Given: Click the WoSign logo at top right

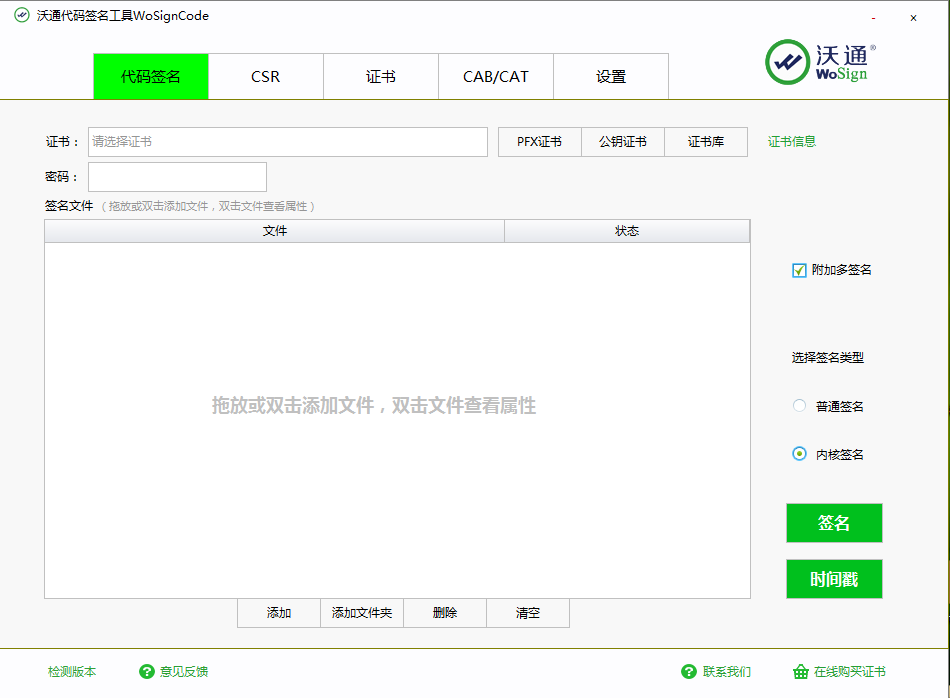Looking at the screenshot, I should click(x=820, y=62).
